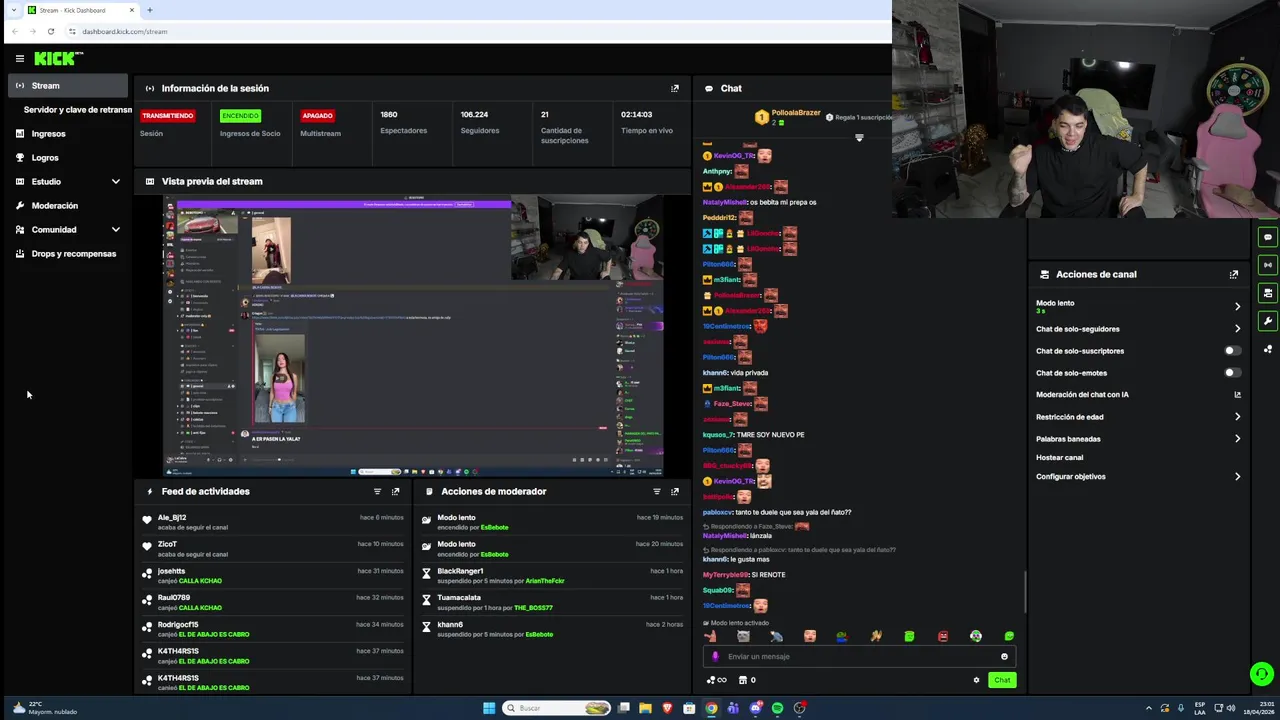Viewport: 1280px width, 720px height.
Task: Click the activity feed dots icon in right sidebar
Action: [x=1268, y=349]
